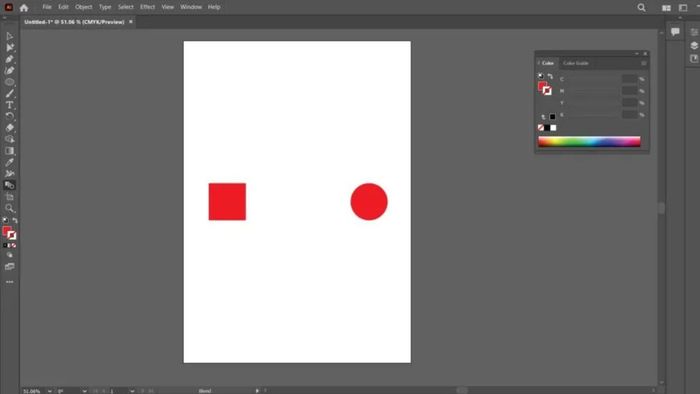Click the C value input field
Viewport: 700px width, 394px height.
pyautogui.click(x=629, y=79)
